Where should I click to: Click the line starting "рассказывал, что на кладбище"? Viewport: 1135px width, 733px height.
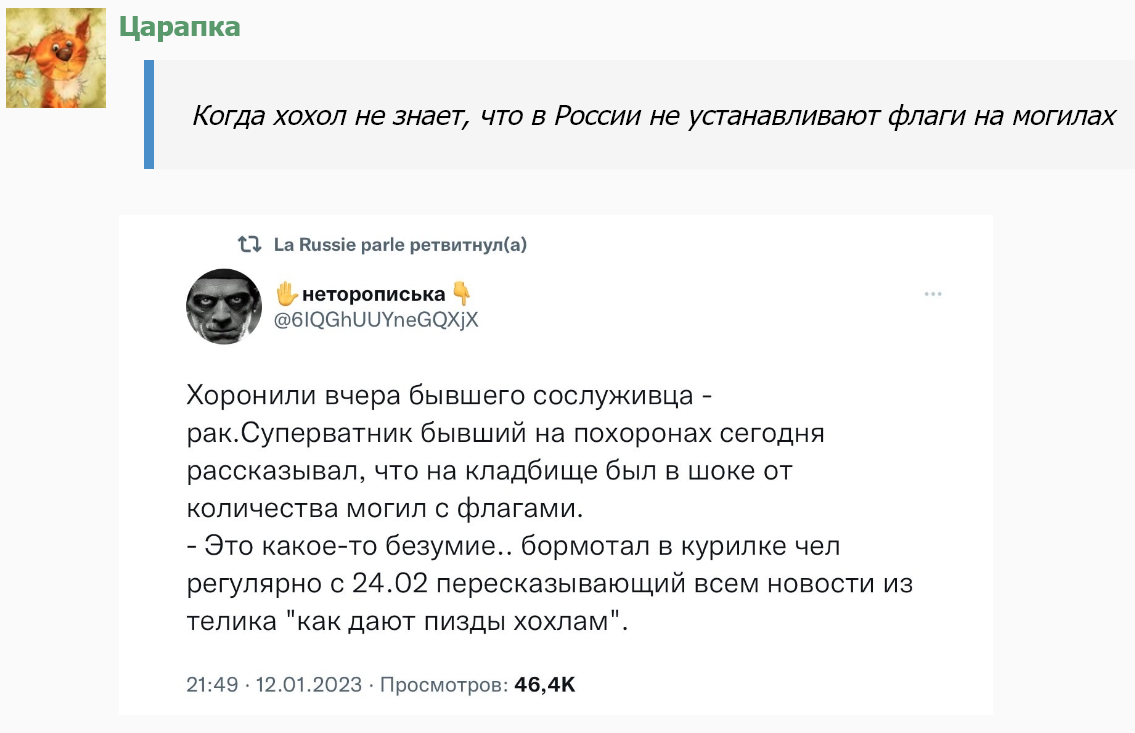[489, 471]
